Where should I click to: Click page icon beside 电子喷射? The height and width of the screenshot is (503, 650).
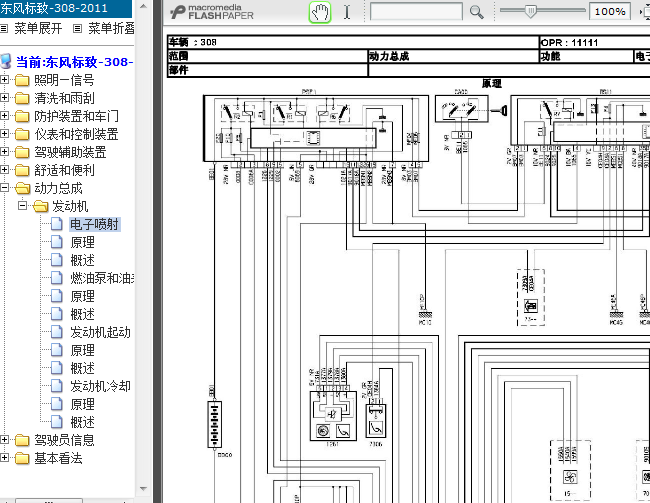coord(56,224)
